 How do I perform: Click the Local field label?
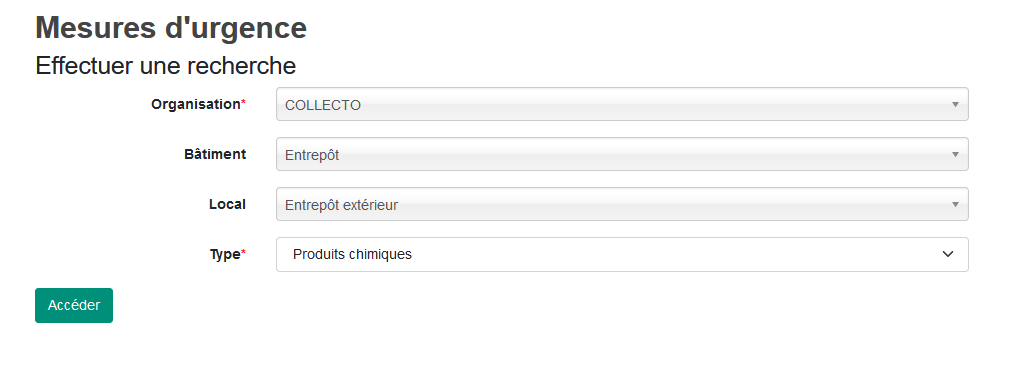click(x=227, y=204)
